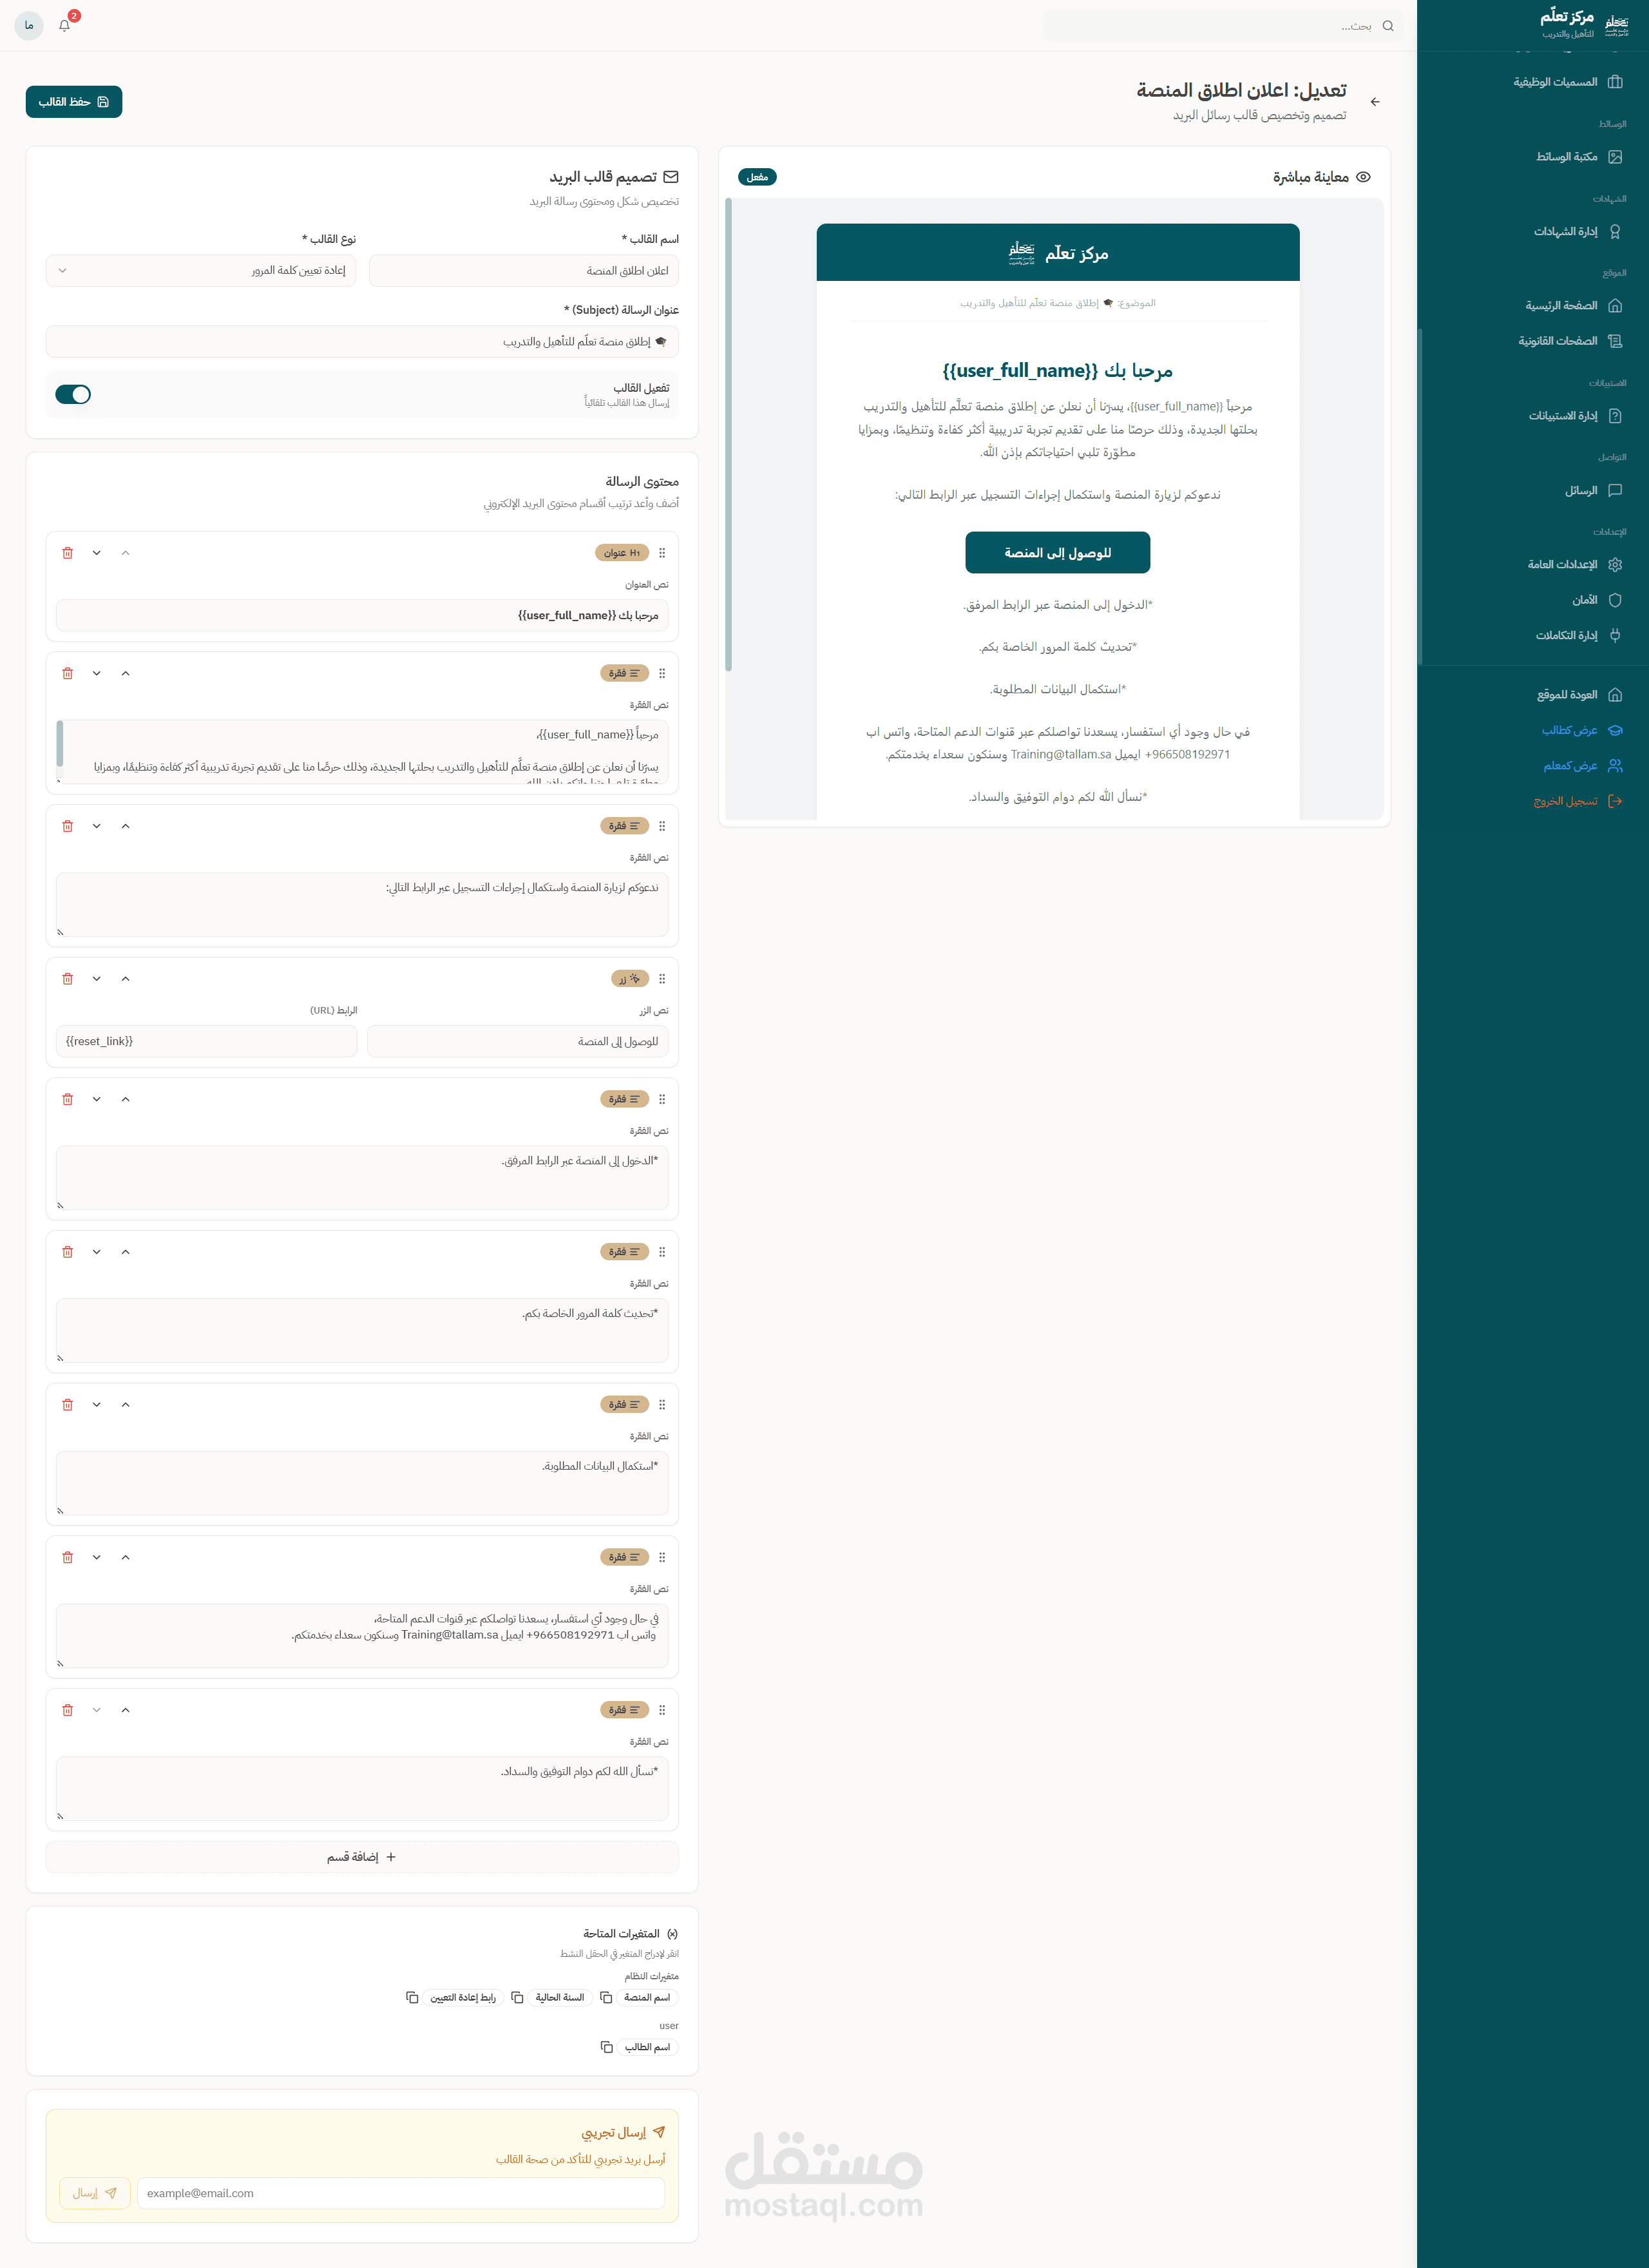Delete the H1 heading section with its trash icon
1649x2268 pixels.
tap(68, 553)
